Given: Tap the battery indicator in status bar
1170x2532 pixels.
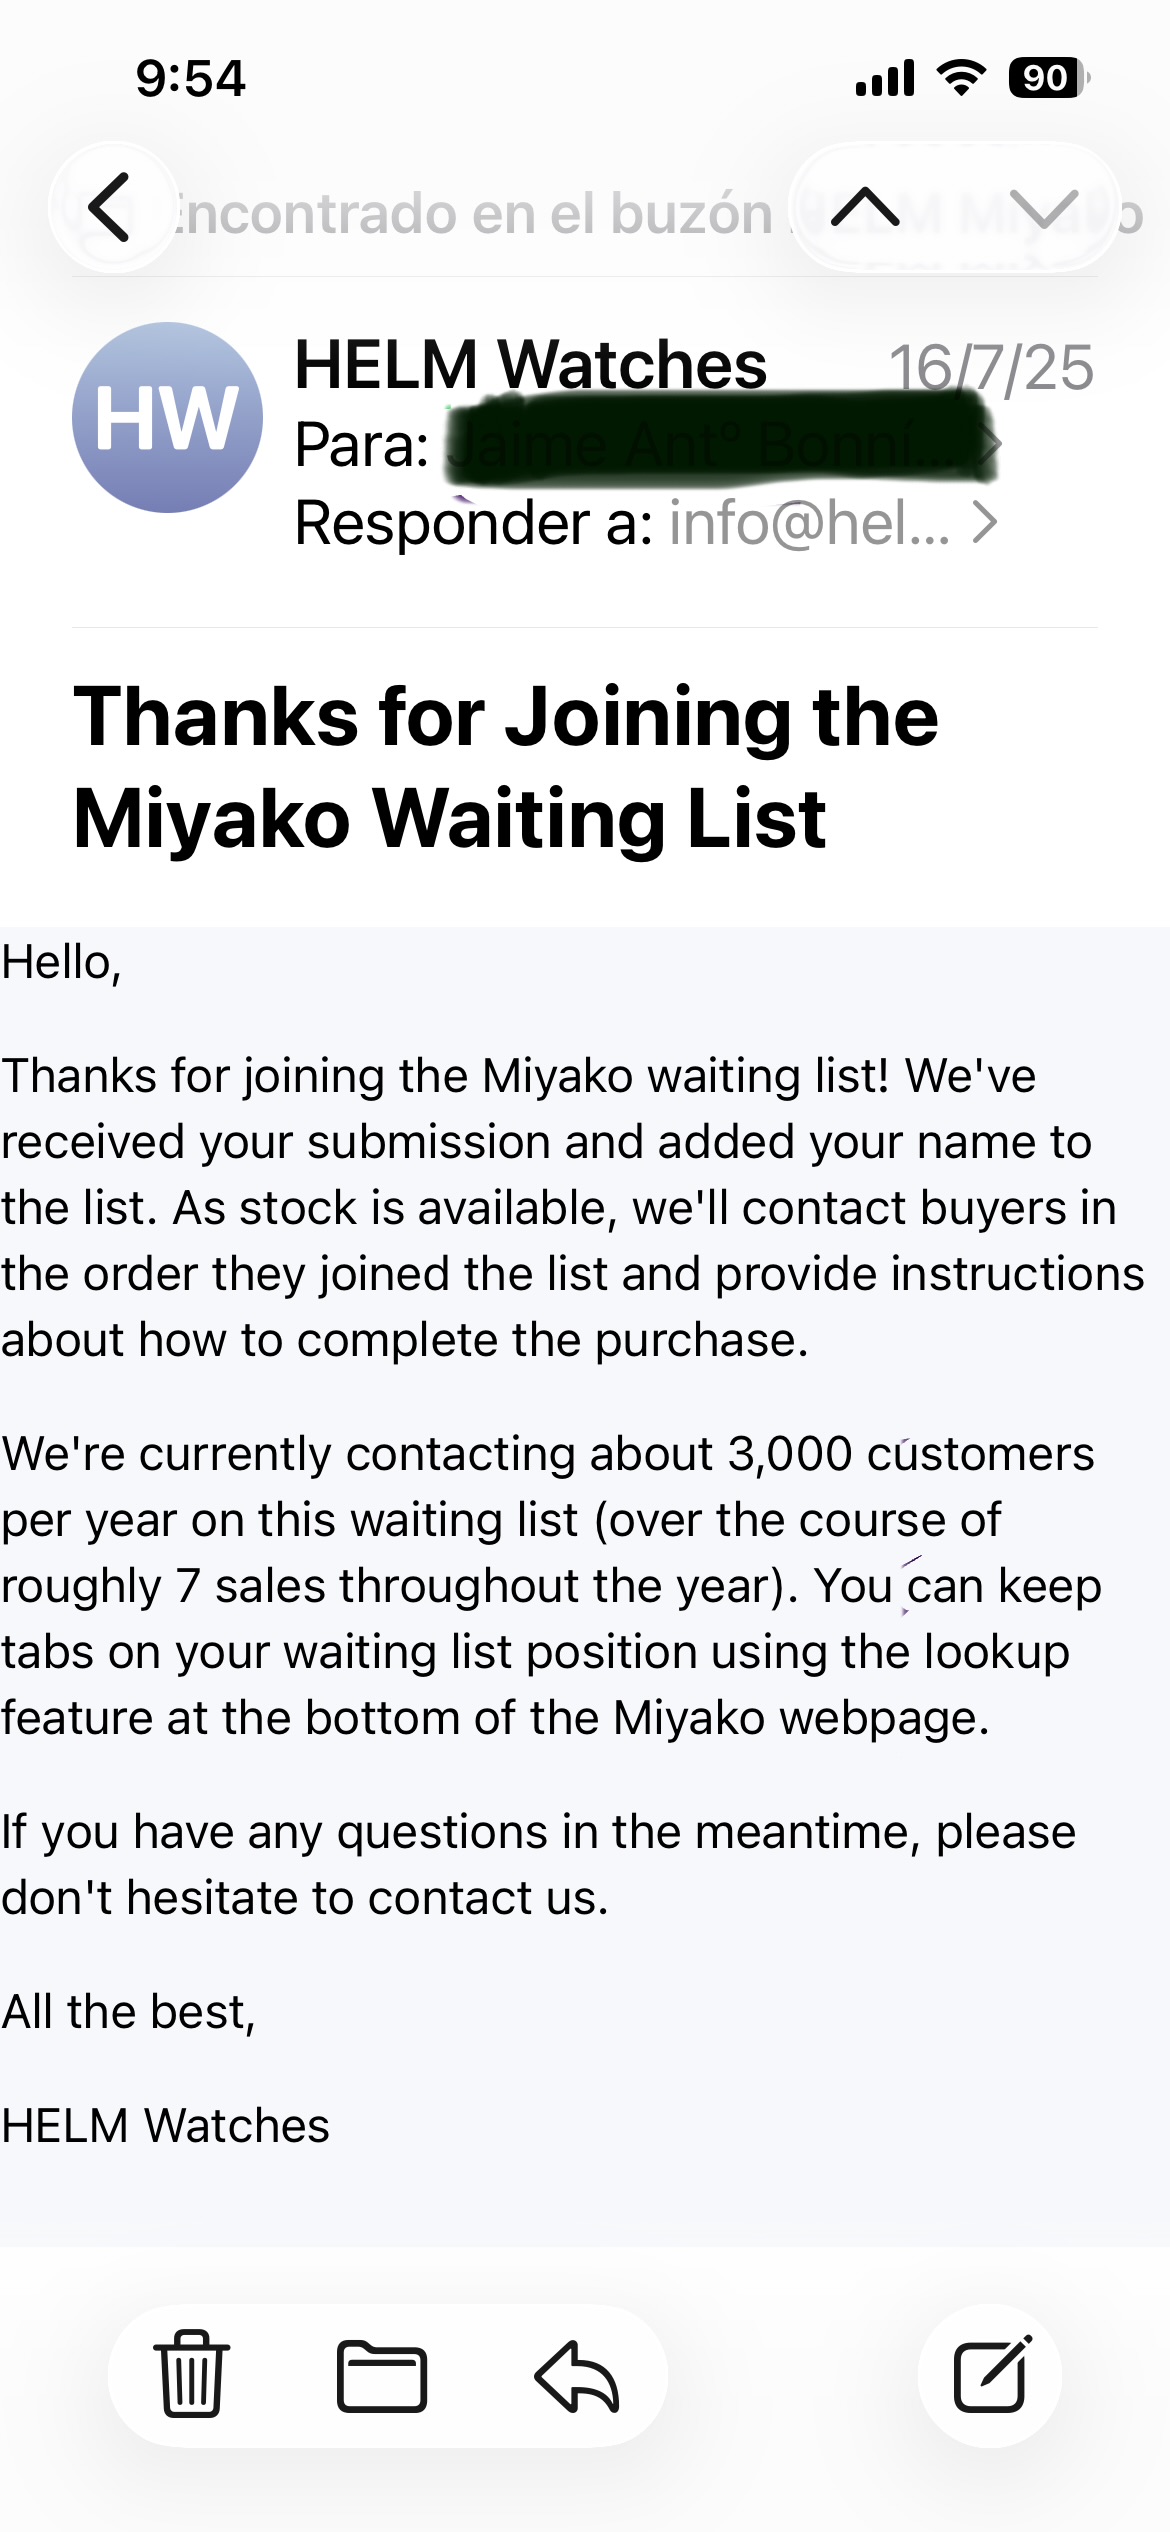Looking at the screenshot, I should [1048, 78].
